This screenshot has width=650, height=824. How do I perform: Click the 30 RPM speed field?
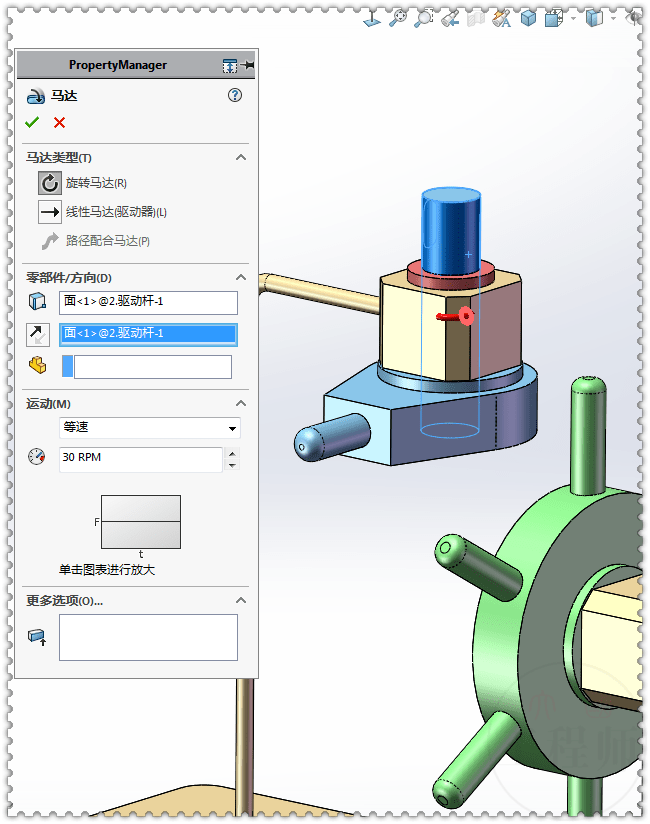point(141,459)
